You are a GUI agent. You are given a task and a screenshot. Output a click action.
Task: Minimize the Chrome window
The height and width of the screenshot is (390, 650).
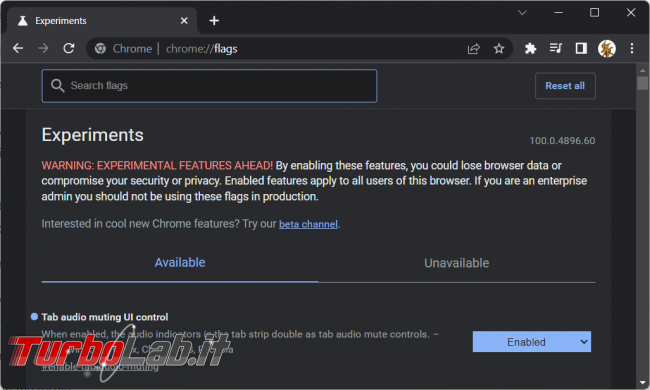coord(558,12)
